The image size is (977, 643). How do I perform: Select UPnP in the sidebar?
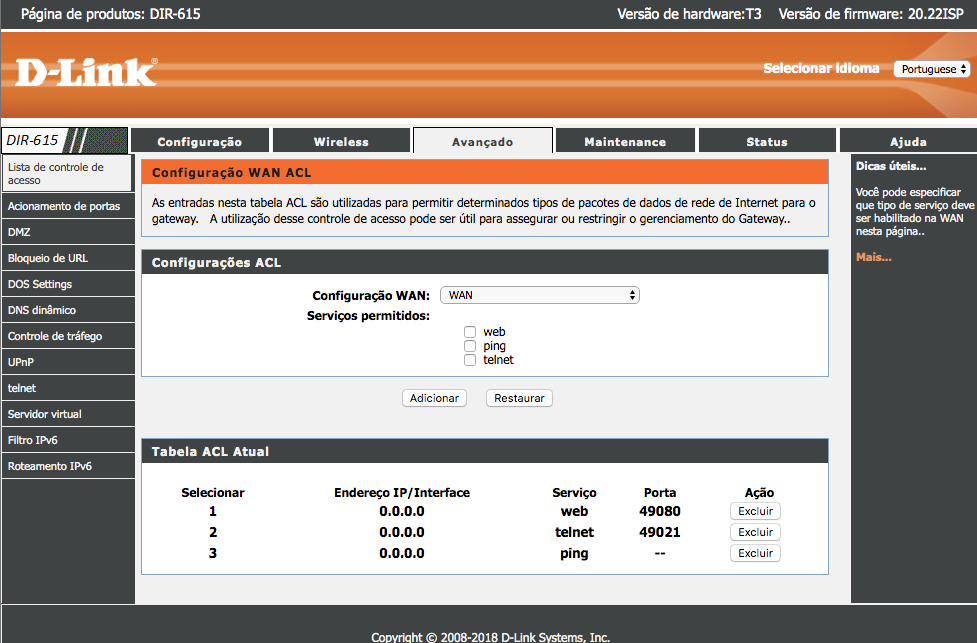68,362
